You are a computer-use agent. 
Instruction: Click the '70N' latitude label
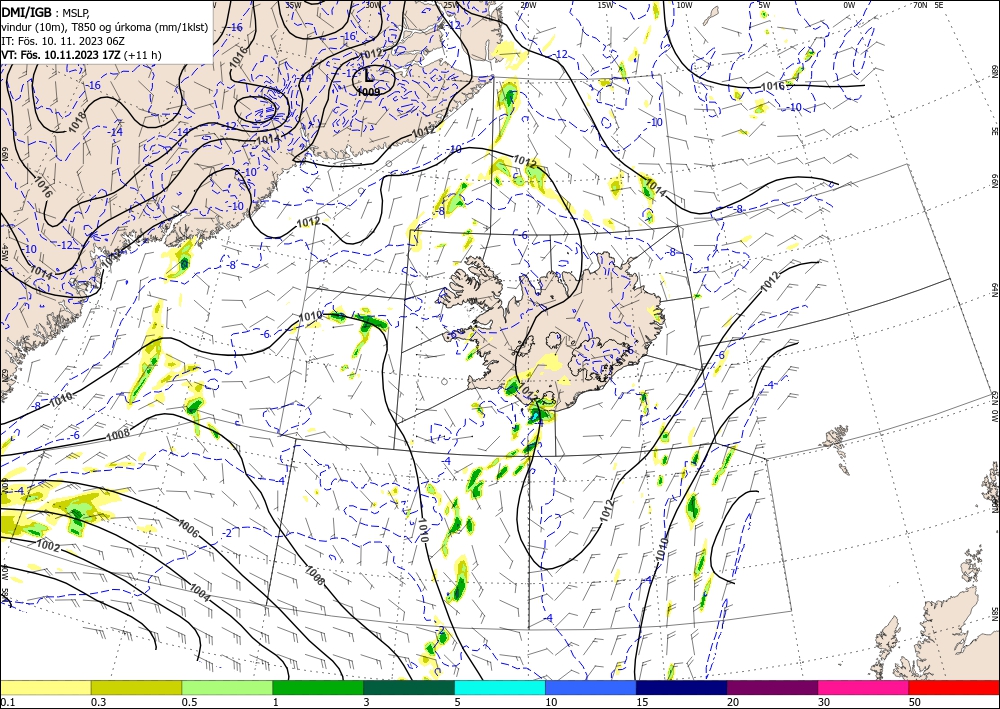tap(920, 4)
